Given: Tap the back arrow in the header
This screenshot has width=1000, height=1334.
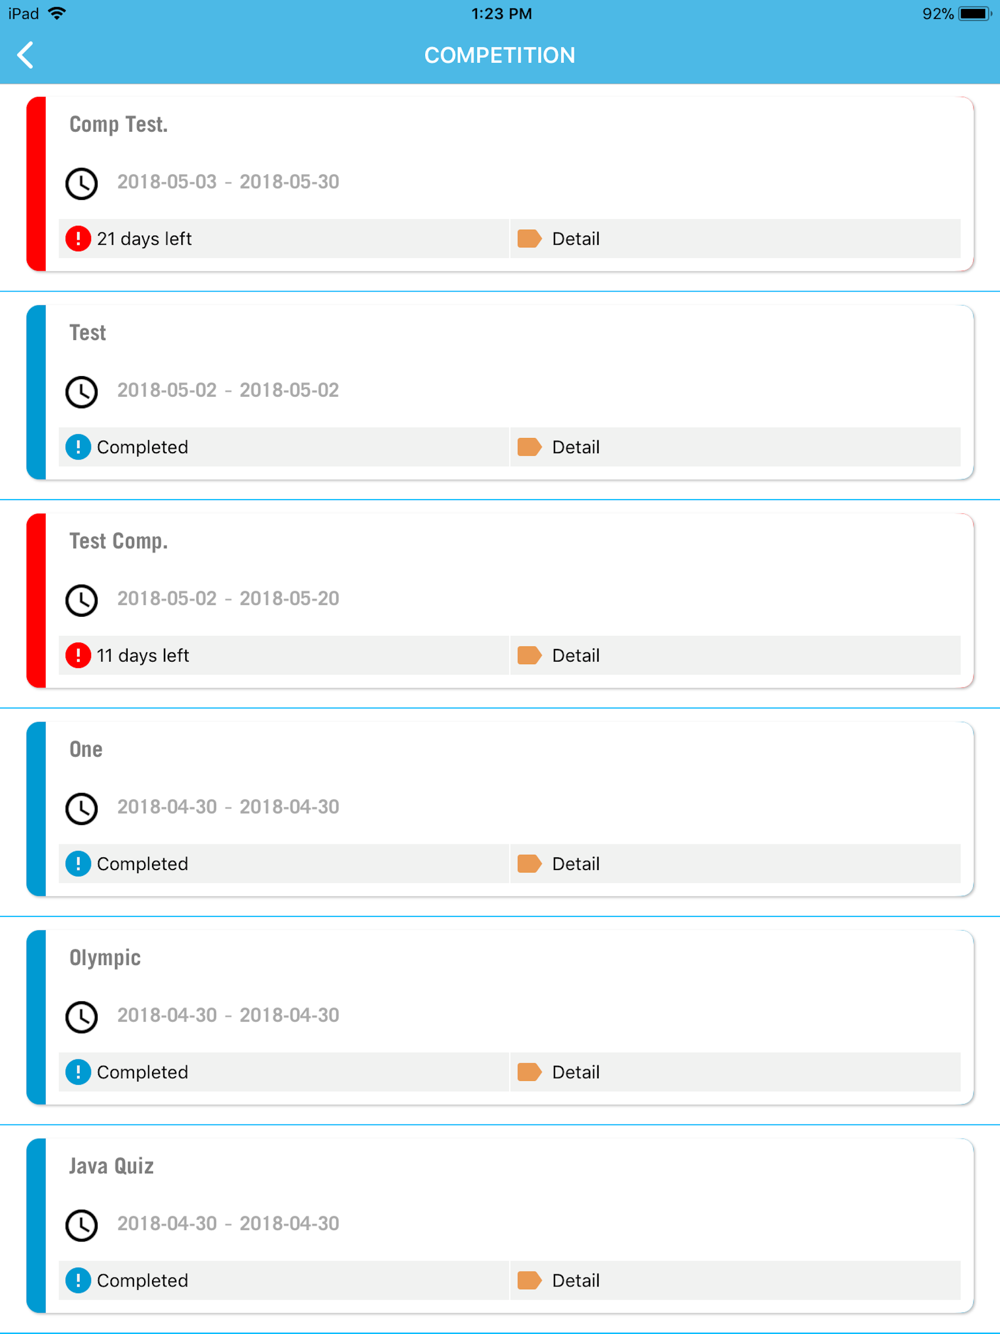Looking at the screenshot, I should tap(26, 55).
